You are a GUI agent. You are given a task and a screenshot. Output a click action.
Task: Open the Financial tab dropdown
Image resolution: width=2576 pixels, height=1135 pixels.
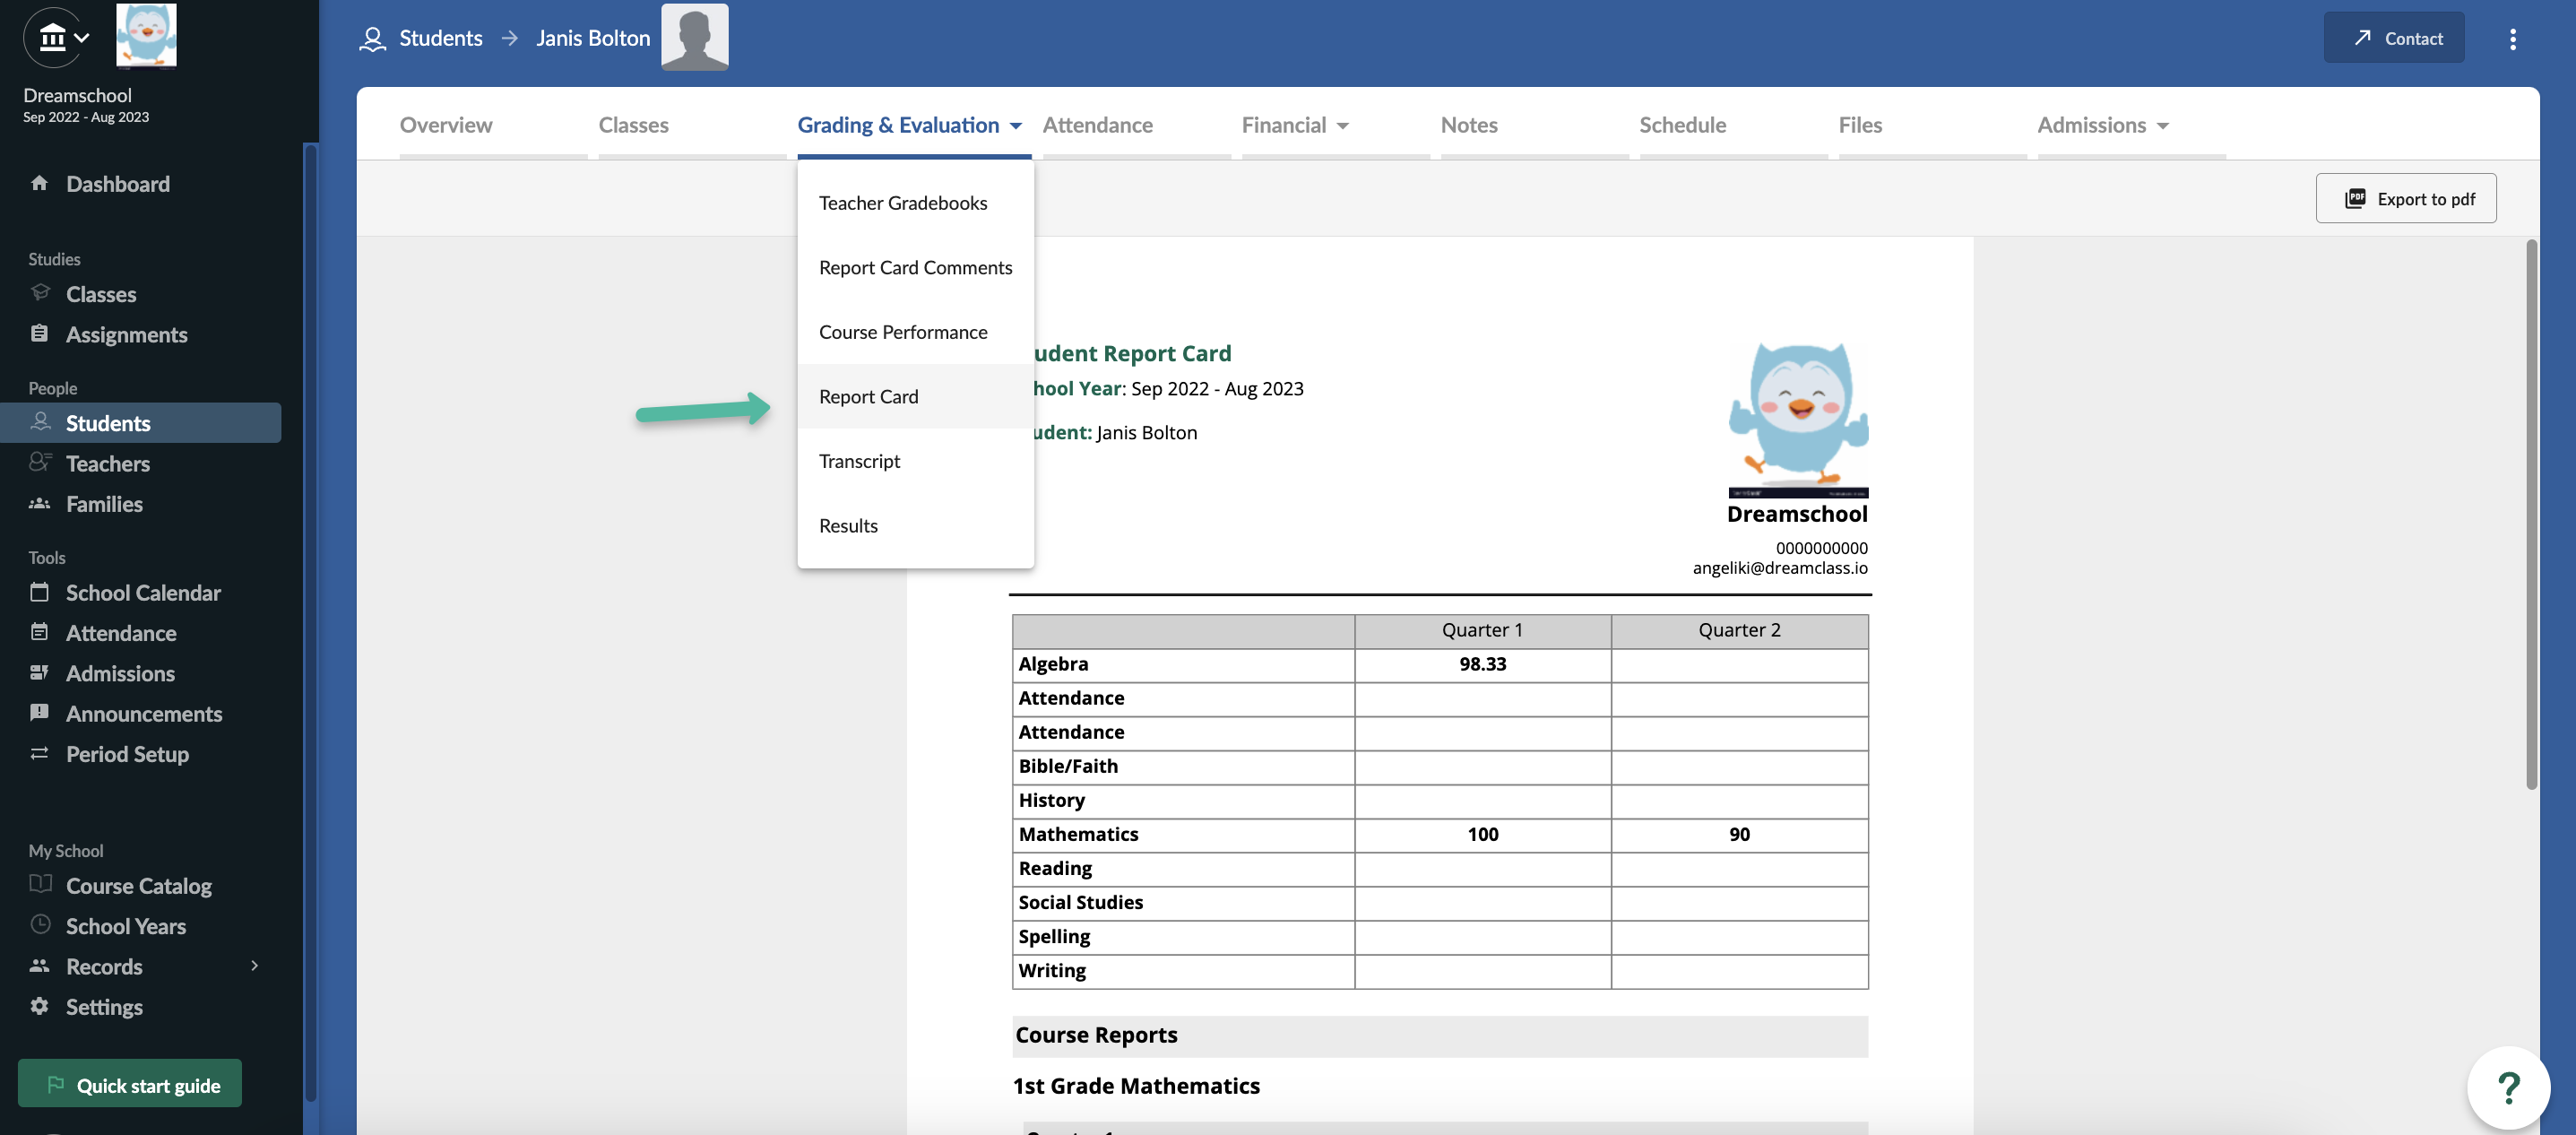[1342, 126]
